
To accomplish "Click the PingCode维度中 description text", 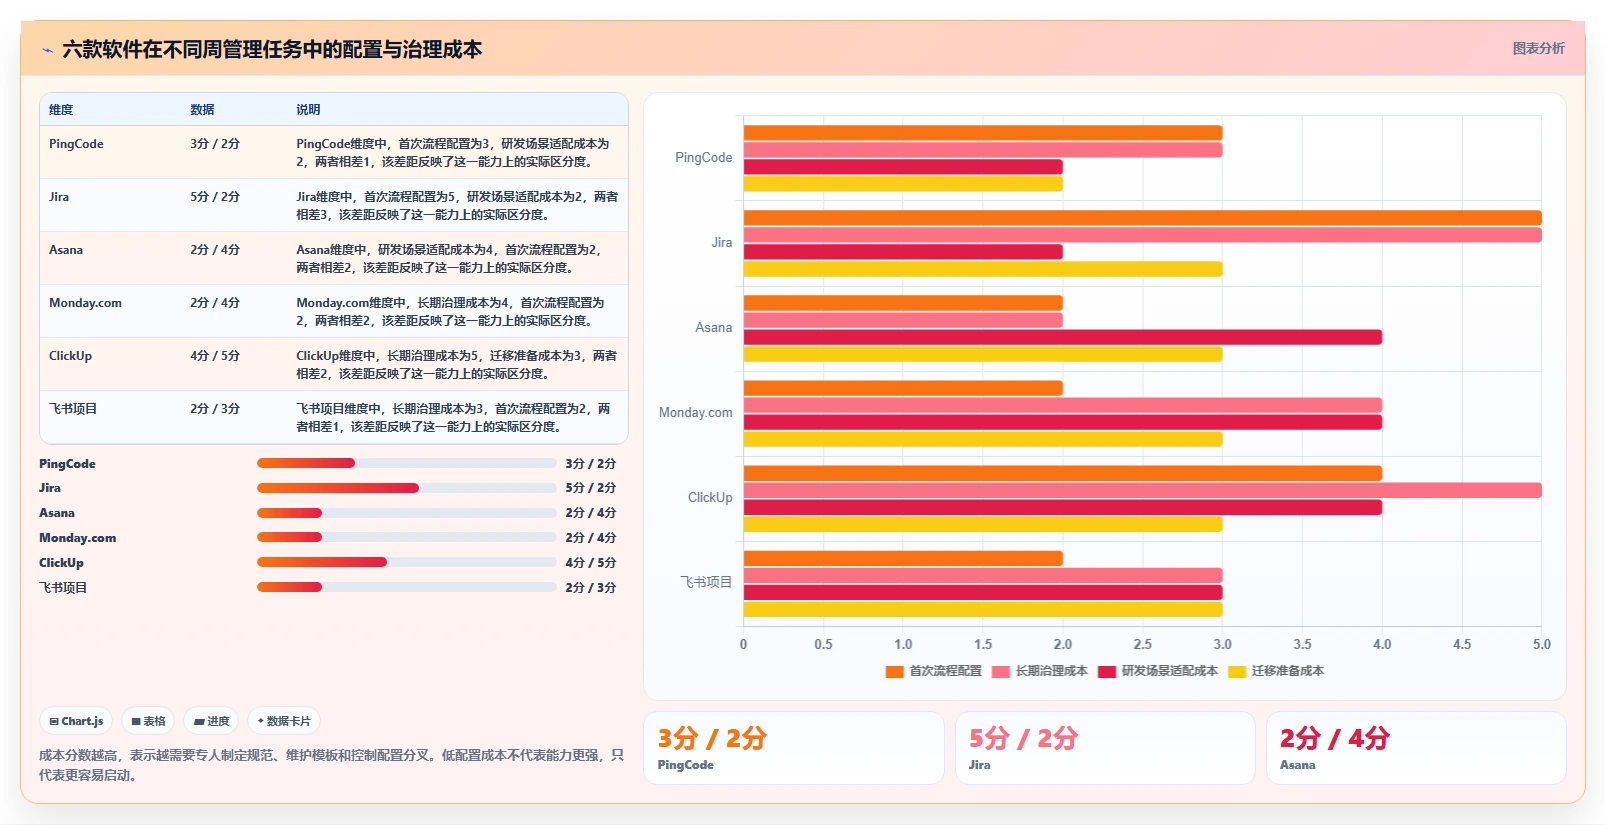I will 453,153.
